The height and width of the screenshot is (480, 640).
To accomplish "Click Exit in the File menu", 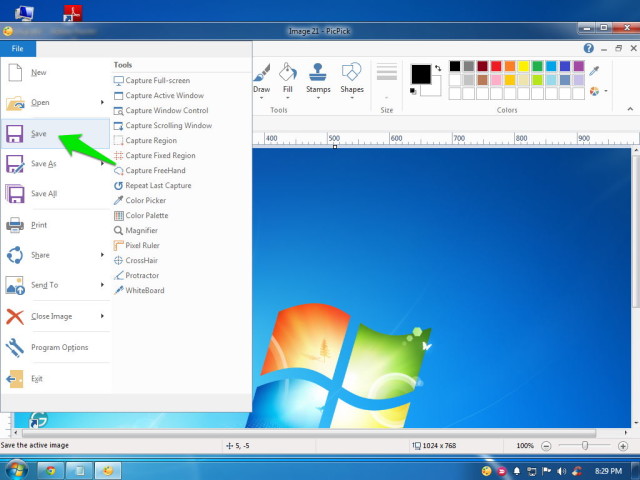I will (55, 379).
